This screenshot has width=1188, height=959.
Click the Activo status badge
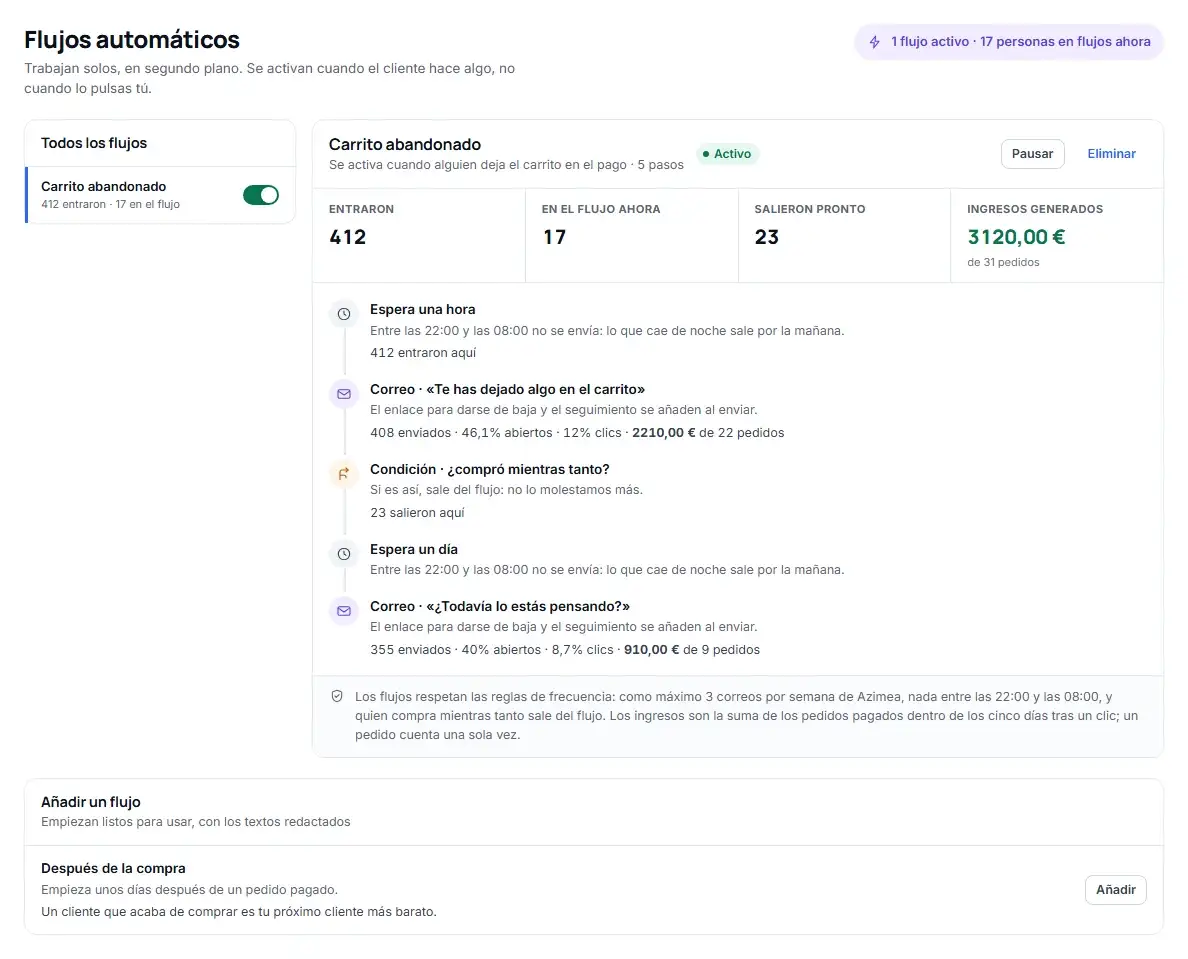pyautogui.click(x=727, y=154)
